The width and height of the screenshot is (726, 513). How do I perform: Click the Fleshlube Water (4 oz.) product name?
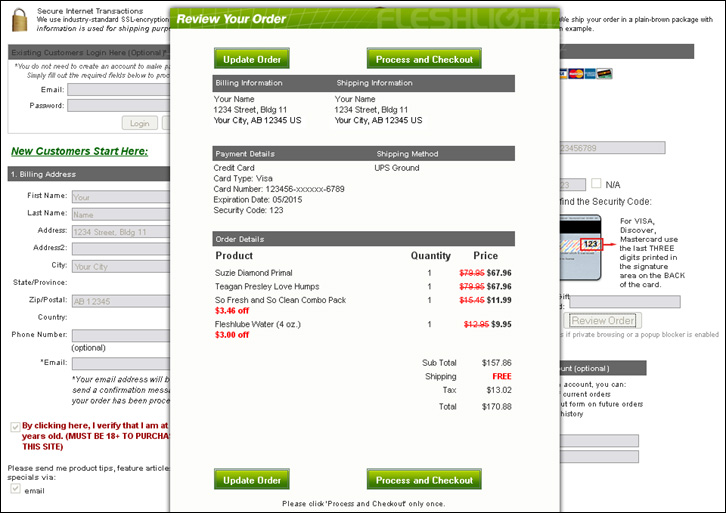coord(257,324)
